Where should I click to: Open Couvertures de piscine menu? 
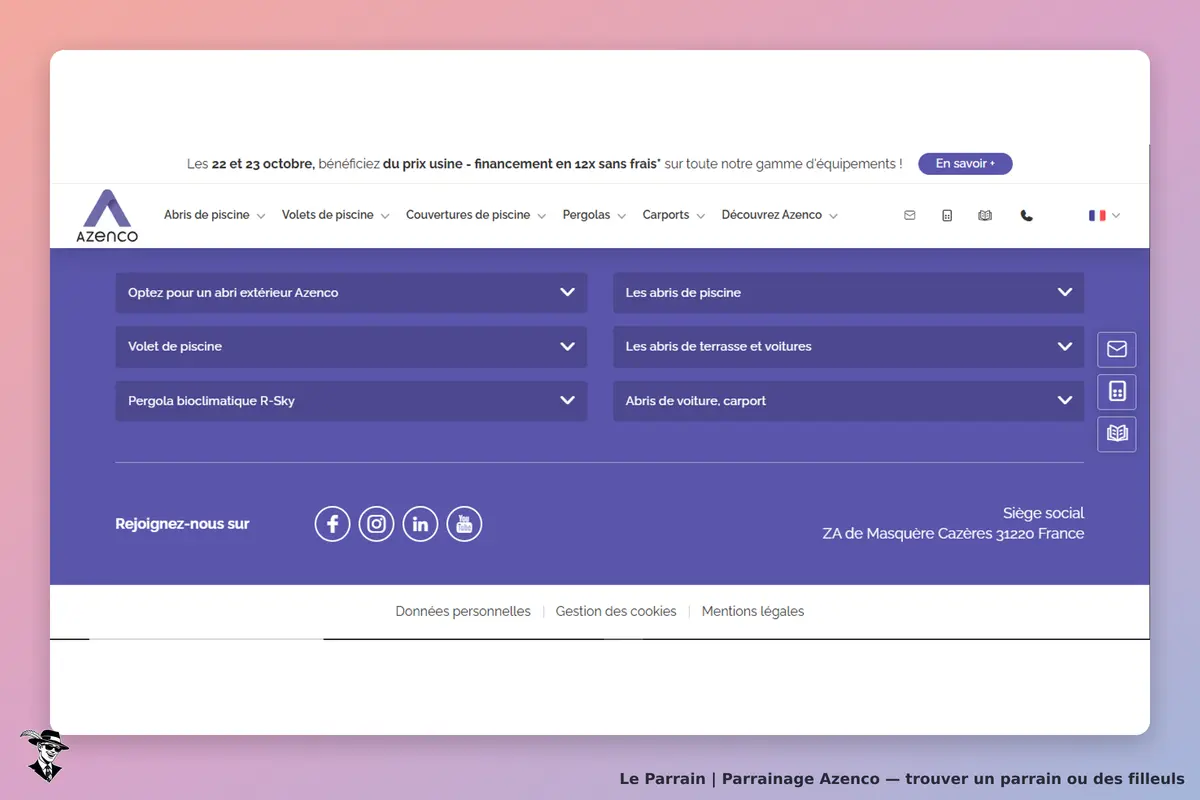(476, 215)
